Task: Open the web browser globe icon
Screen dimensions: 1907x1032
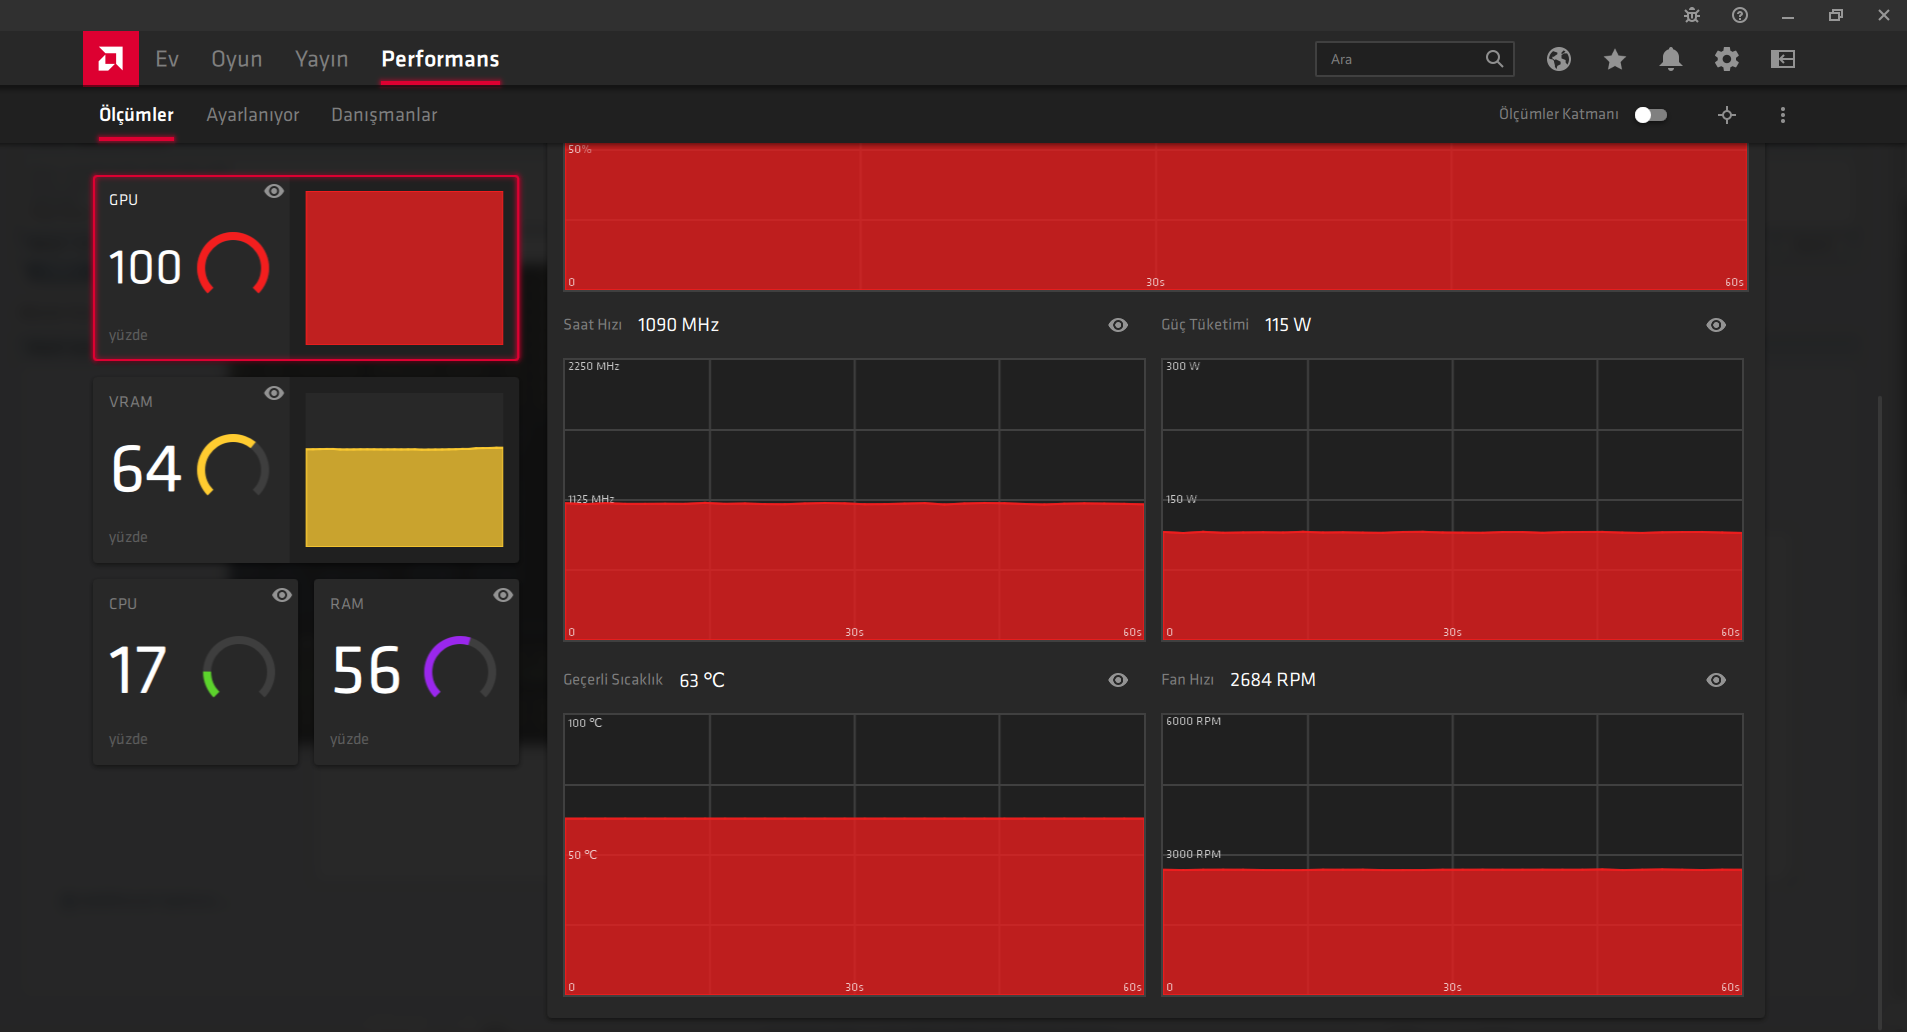Action: 1559,59
